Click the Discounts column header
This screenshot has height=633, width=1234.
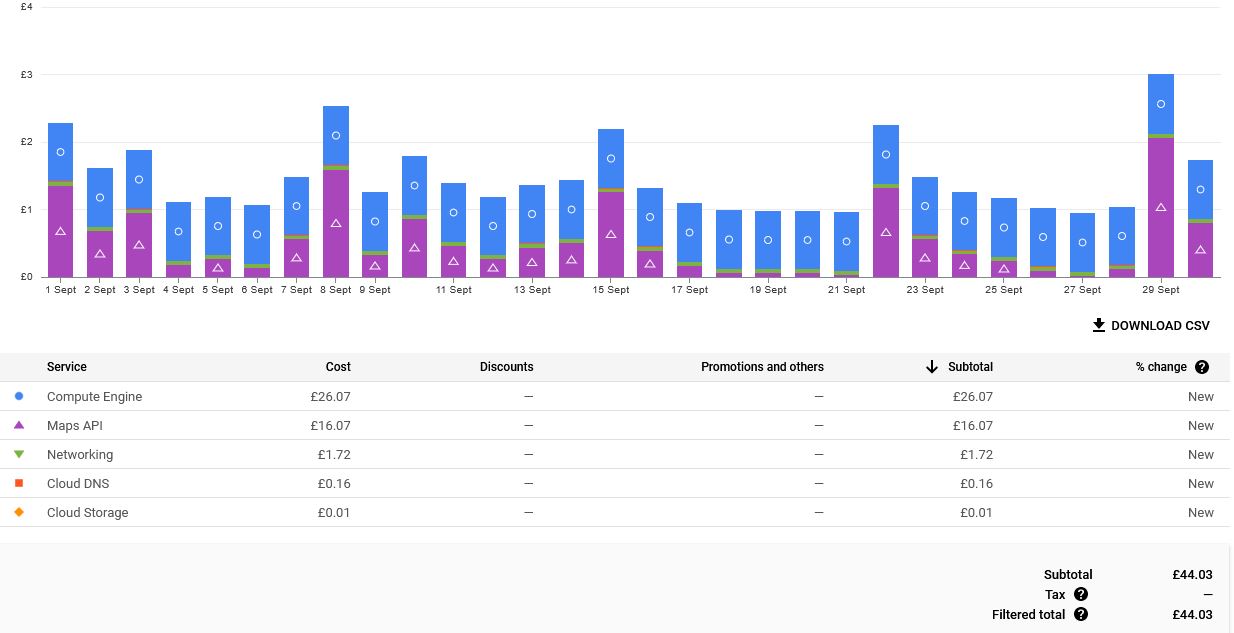[506, 367]
